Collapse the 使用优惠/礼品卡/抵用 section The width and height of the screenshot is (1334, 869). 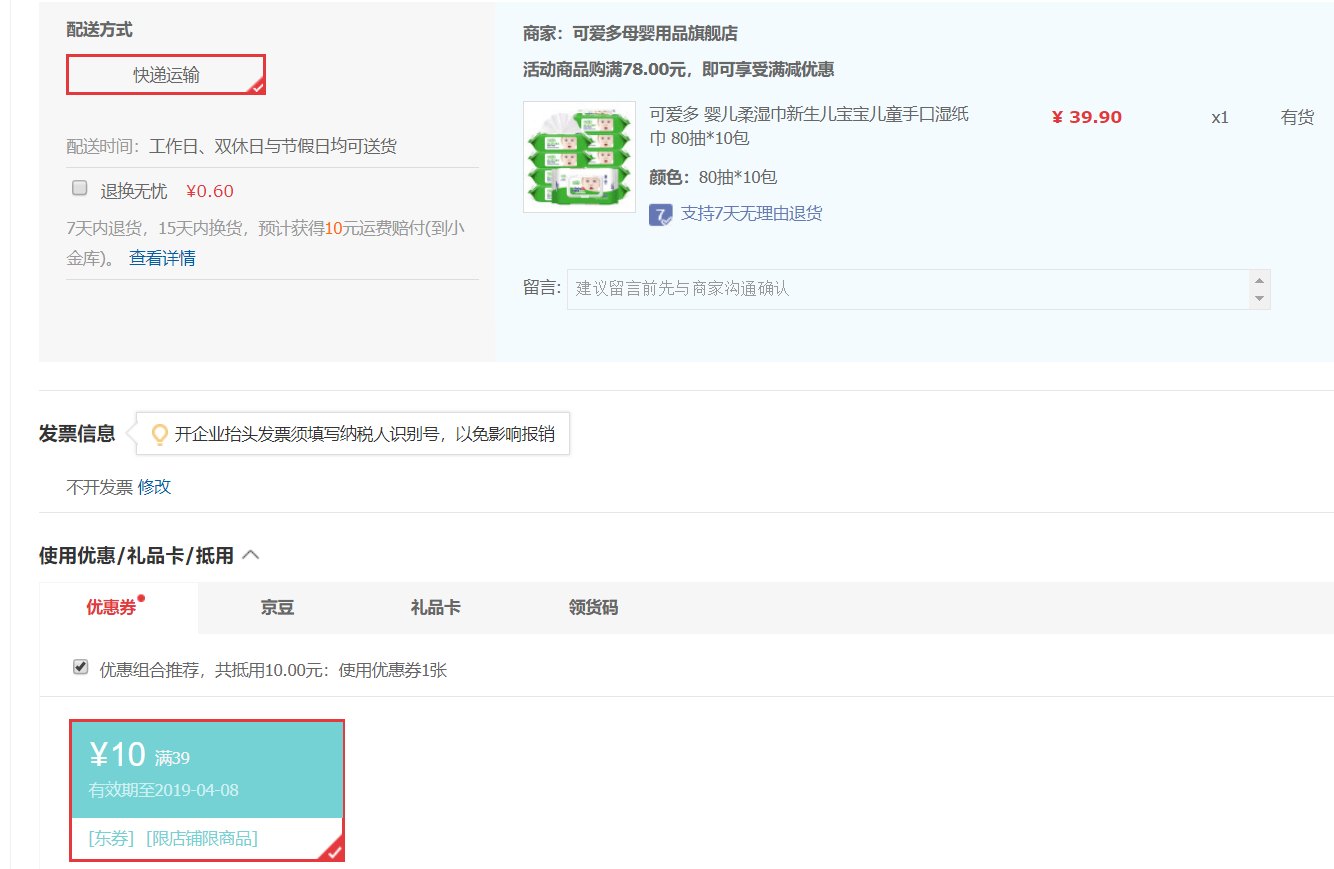(251, 555)
